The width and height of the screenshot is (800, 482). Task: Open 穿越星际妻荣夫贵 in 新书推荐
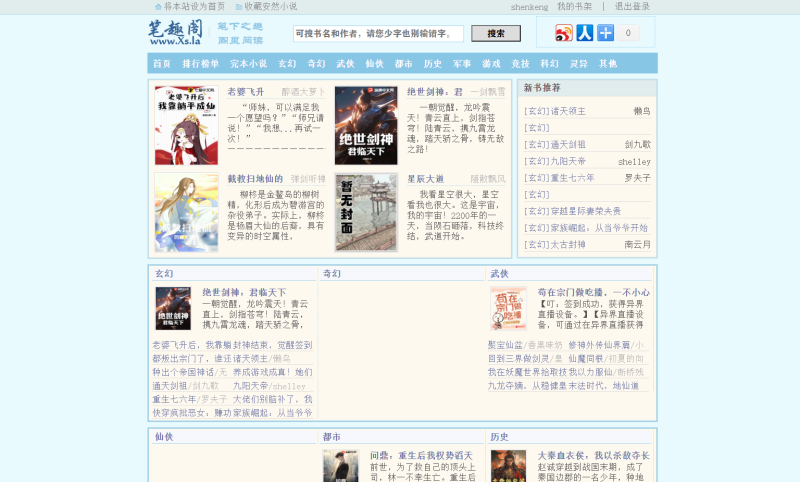pyautogui.click(x=586, y=211)
